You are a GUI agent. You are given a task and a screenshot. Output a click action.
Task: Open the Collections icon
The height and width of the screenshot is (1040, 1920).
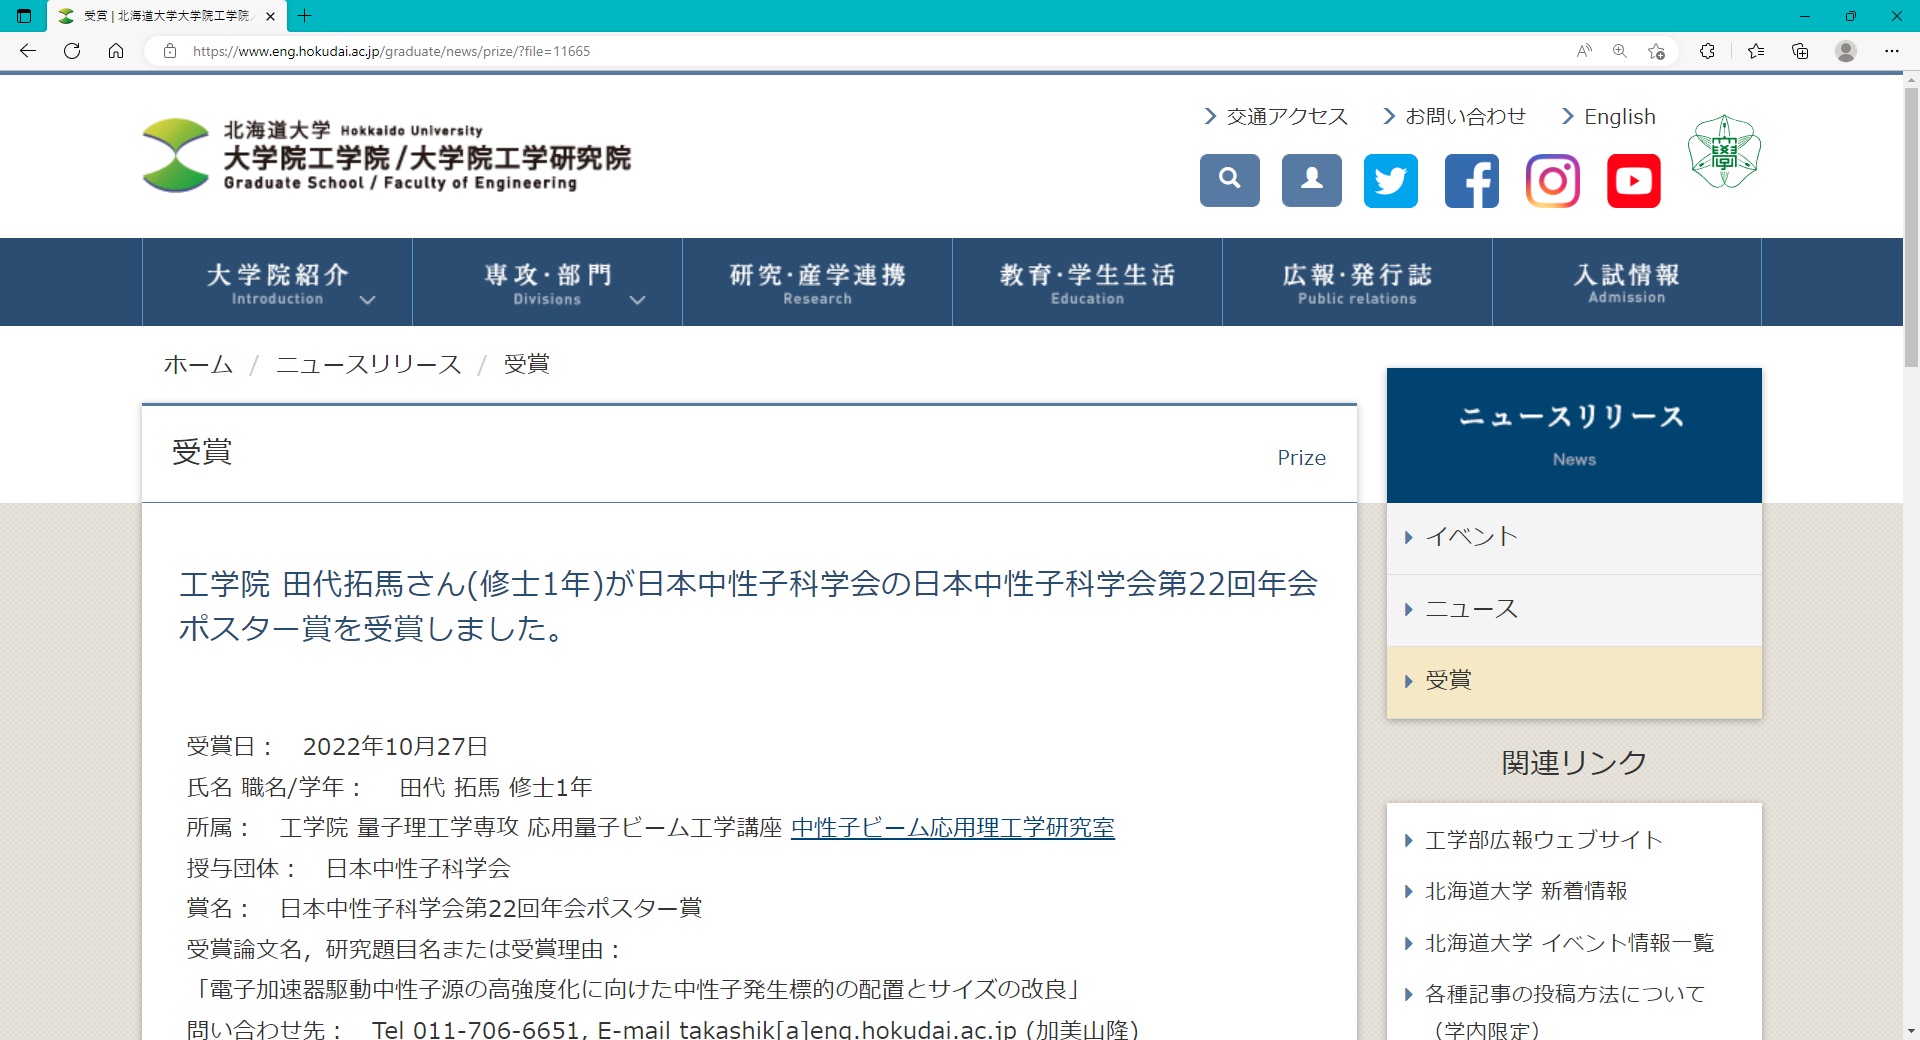(x=1800, y=51)
